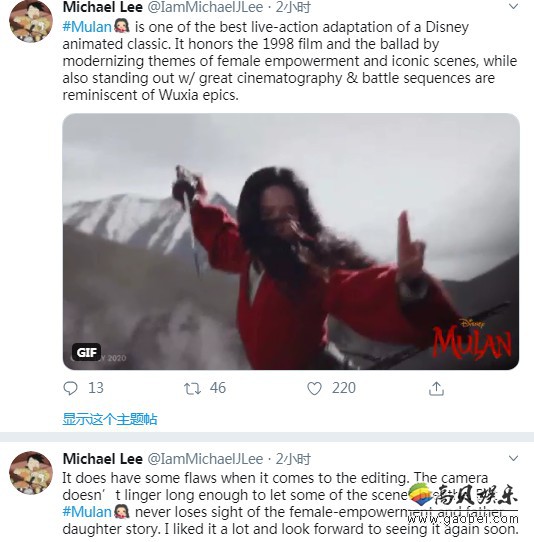This screenshot has height=542, width=534.
Task: Open the #Mulan hashtag in second tweet
Action: coord(87,512)
